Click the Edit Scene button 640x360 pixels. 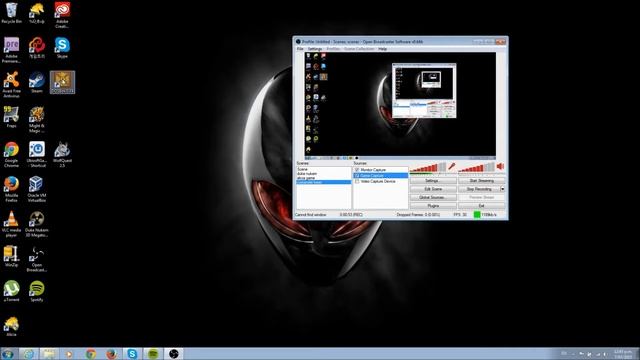point(433,189)
